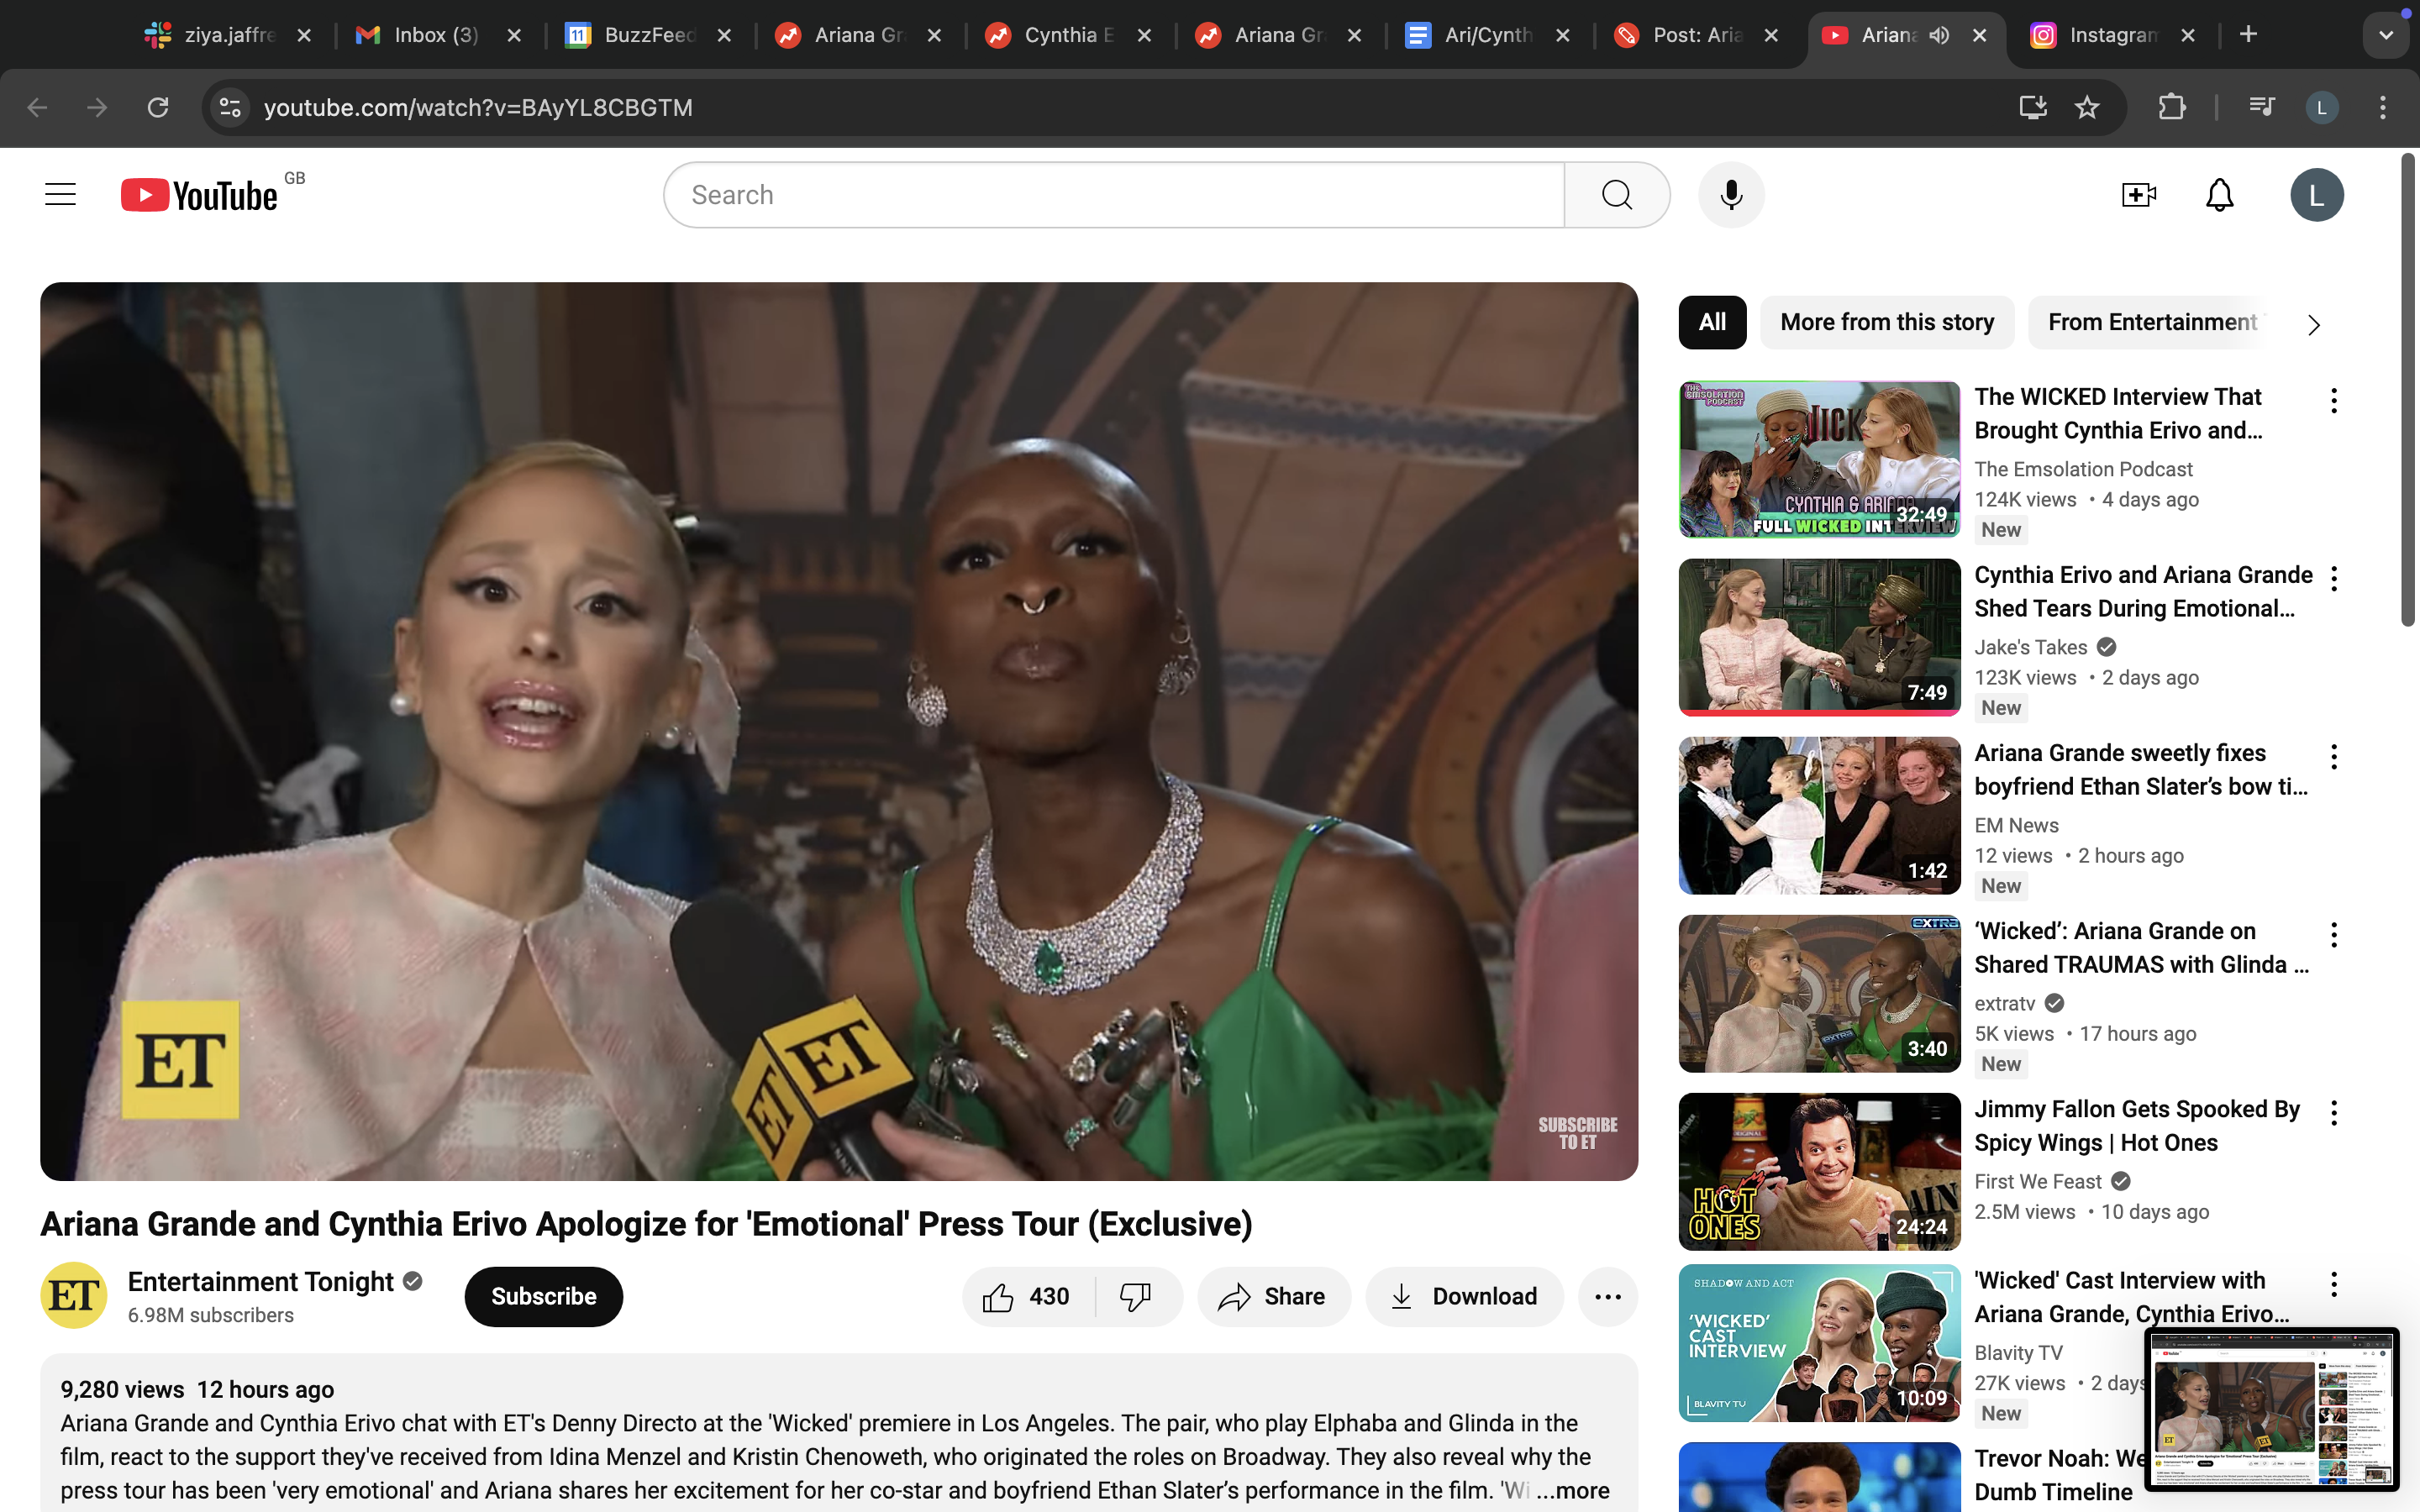Click Chrome media controls icon
This screenshot has width=2420, height=1512.
(x=2261, y=107)
